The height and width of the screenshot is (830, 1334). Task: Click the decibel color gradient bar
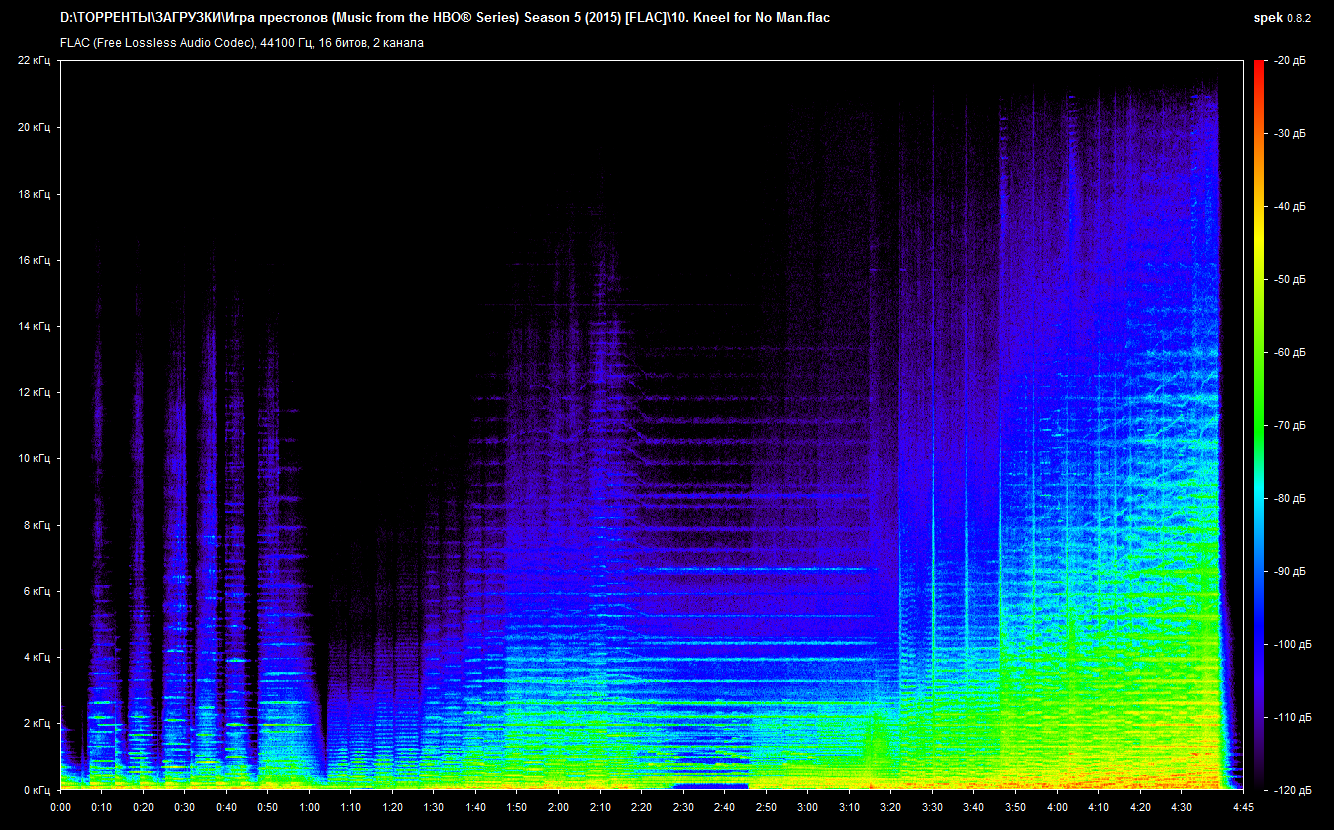[x=1258, y=425]
